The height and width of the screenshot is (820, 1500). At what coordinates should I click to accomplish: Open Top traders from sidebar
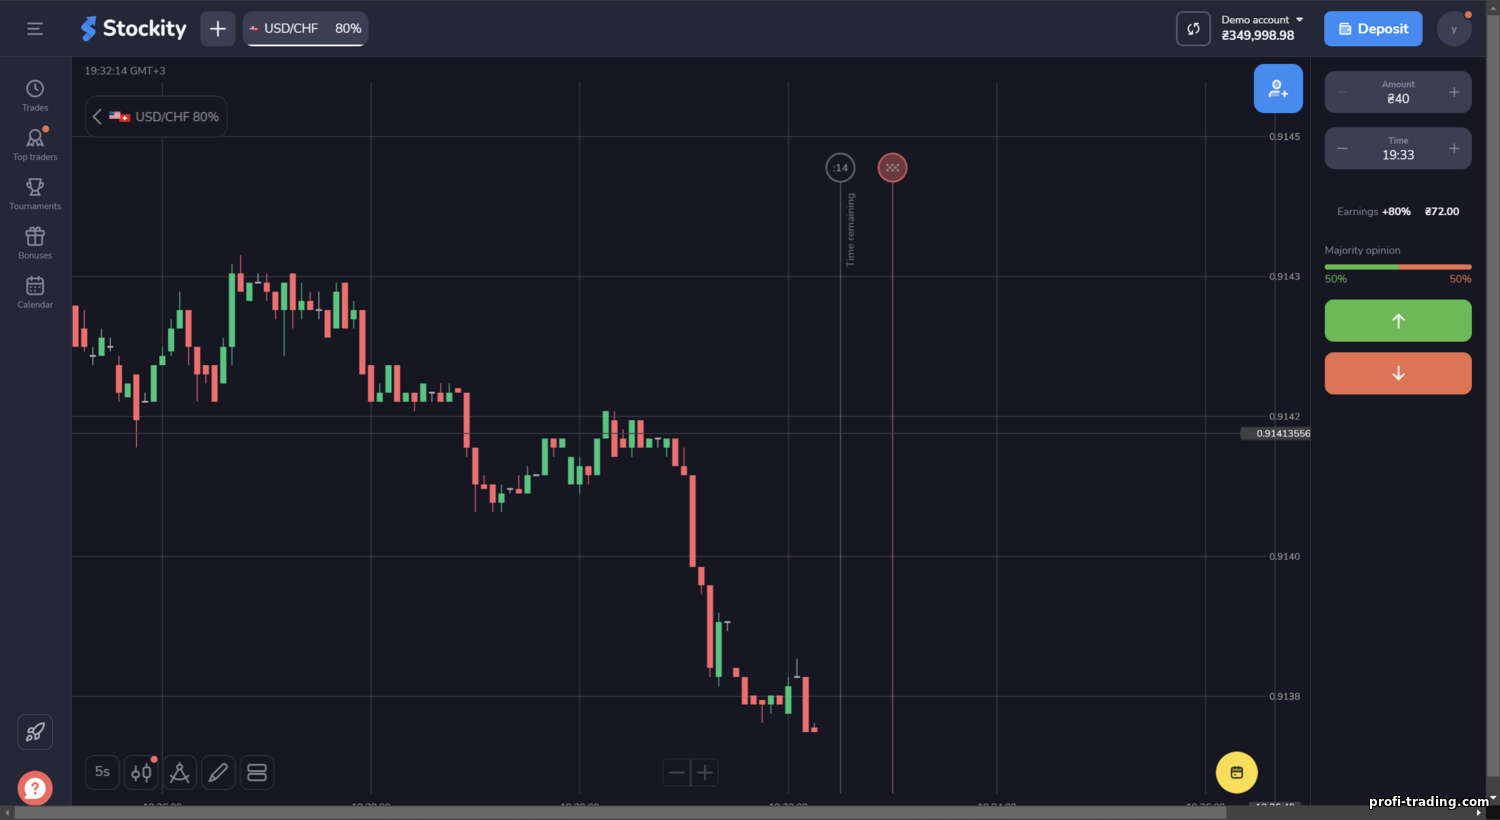click(x=35, y=144)
